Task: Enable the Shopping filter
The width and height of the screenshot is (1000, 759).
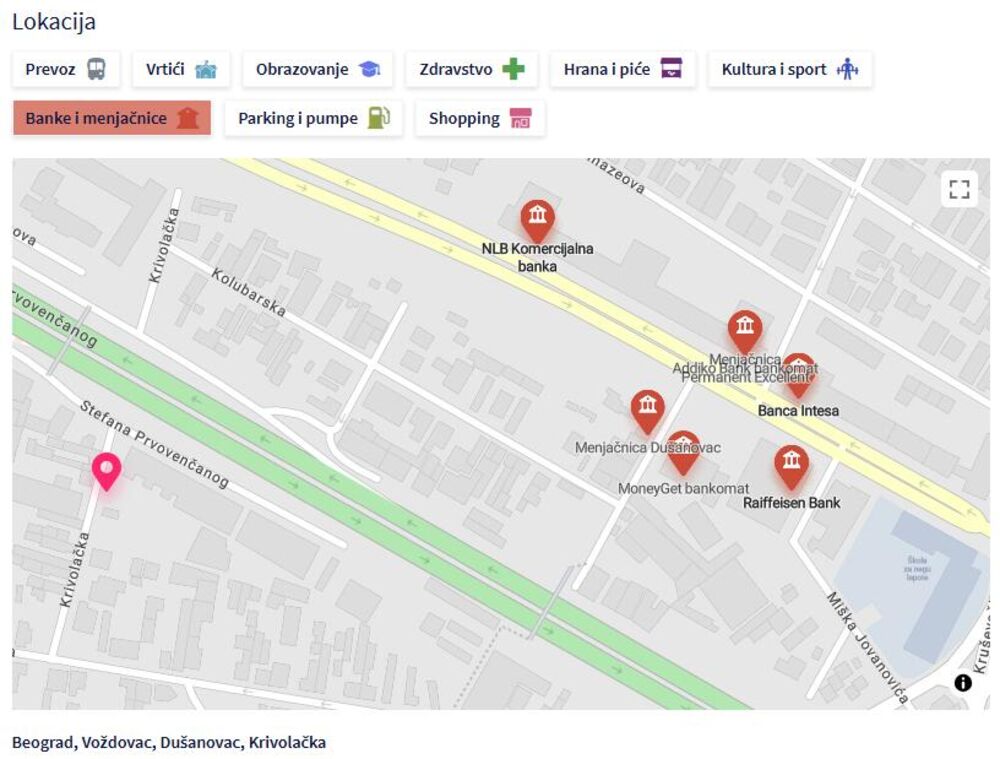Action: click(479, 118)
